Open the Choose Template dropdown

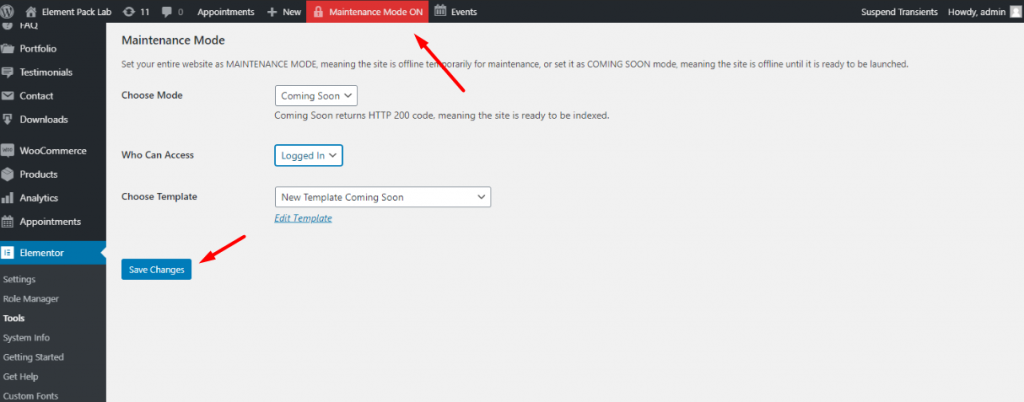(x=382, y=197)
